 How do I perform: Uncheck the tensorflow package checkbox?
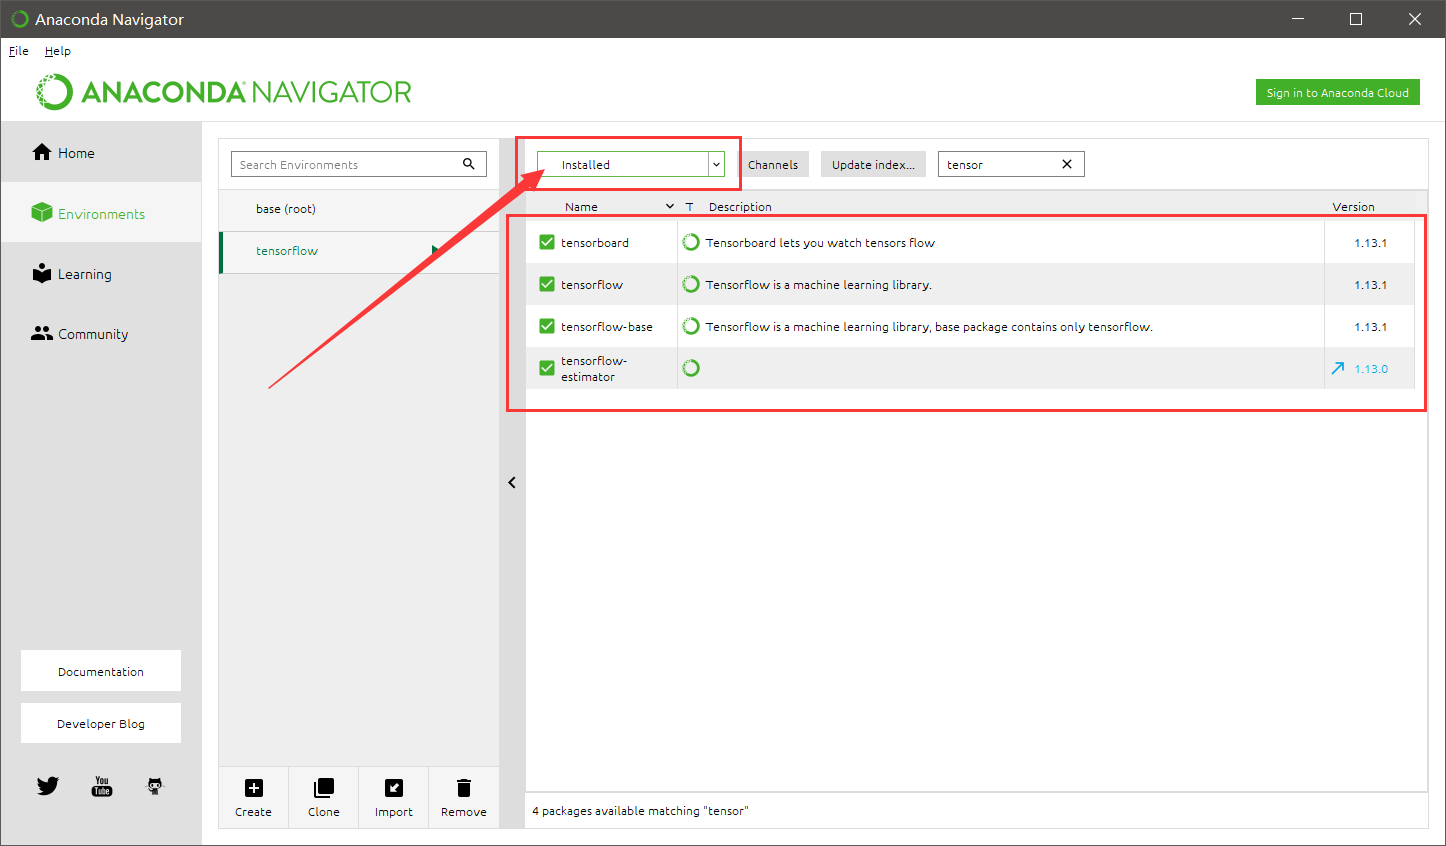547,284
